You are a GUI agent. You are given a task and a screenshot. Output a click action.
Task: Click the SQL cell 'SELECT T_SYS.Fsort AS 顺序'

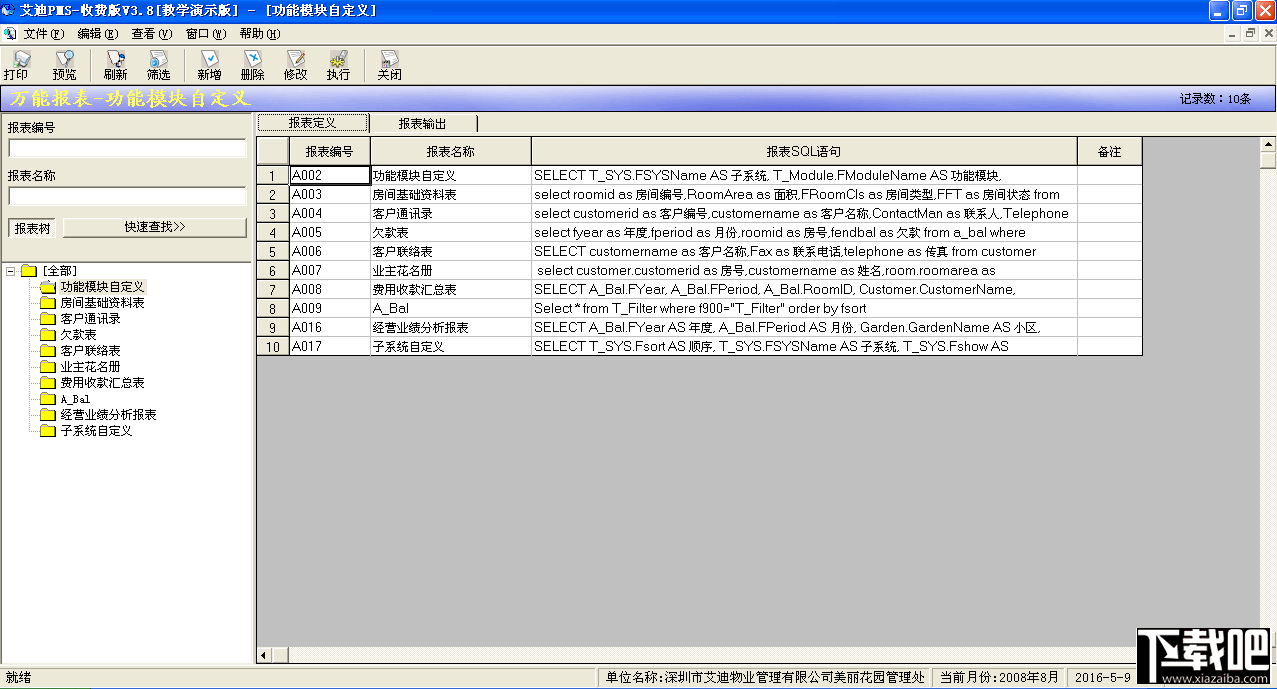click(x=804, y=346)
